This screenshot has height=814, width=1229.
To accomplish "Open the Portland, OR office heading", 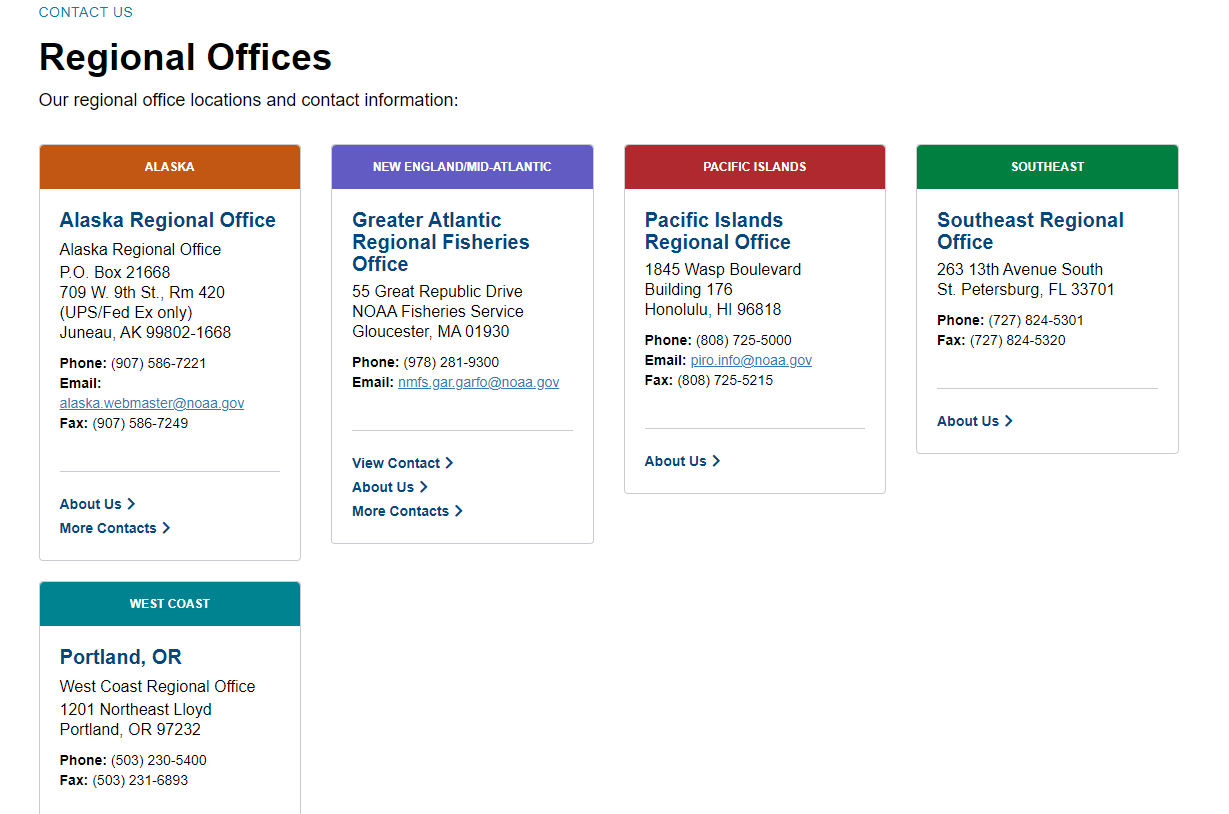I will [x=121, y=657].
